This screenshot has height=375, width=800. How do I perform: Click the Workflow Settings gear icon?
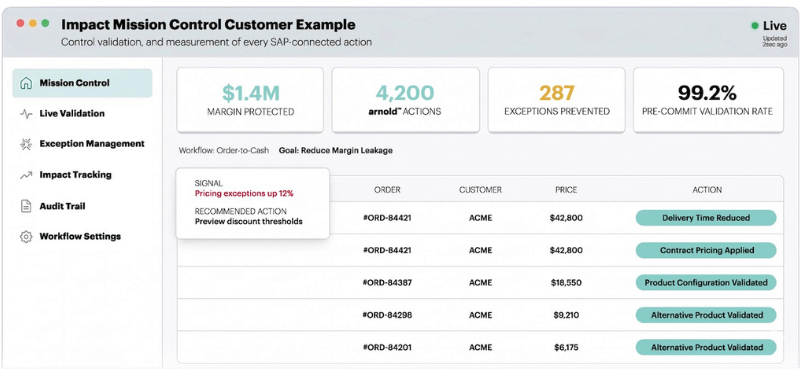[26, 237]
